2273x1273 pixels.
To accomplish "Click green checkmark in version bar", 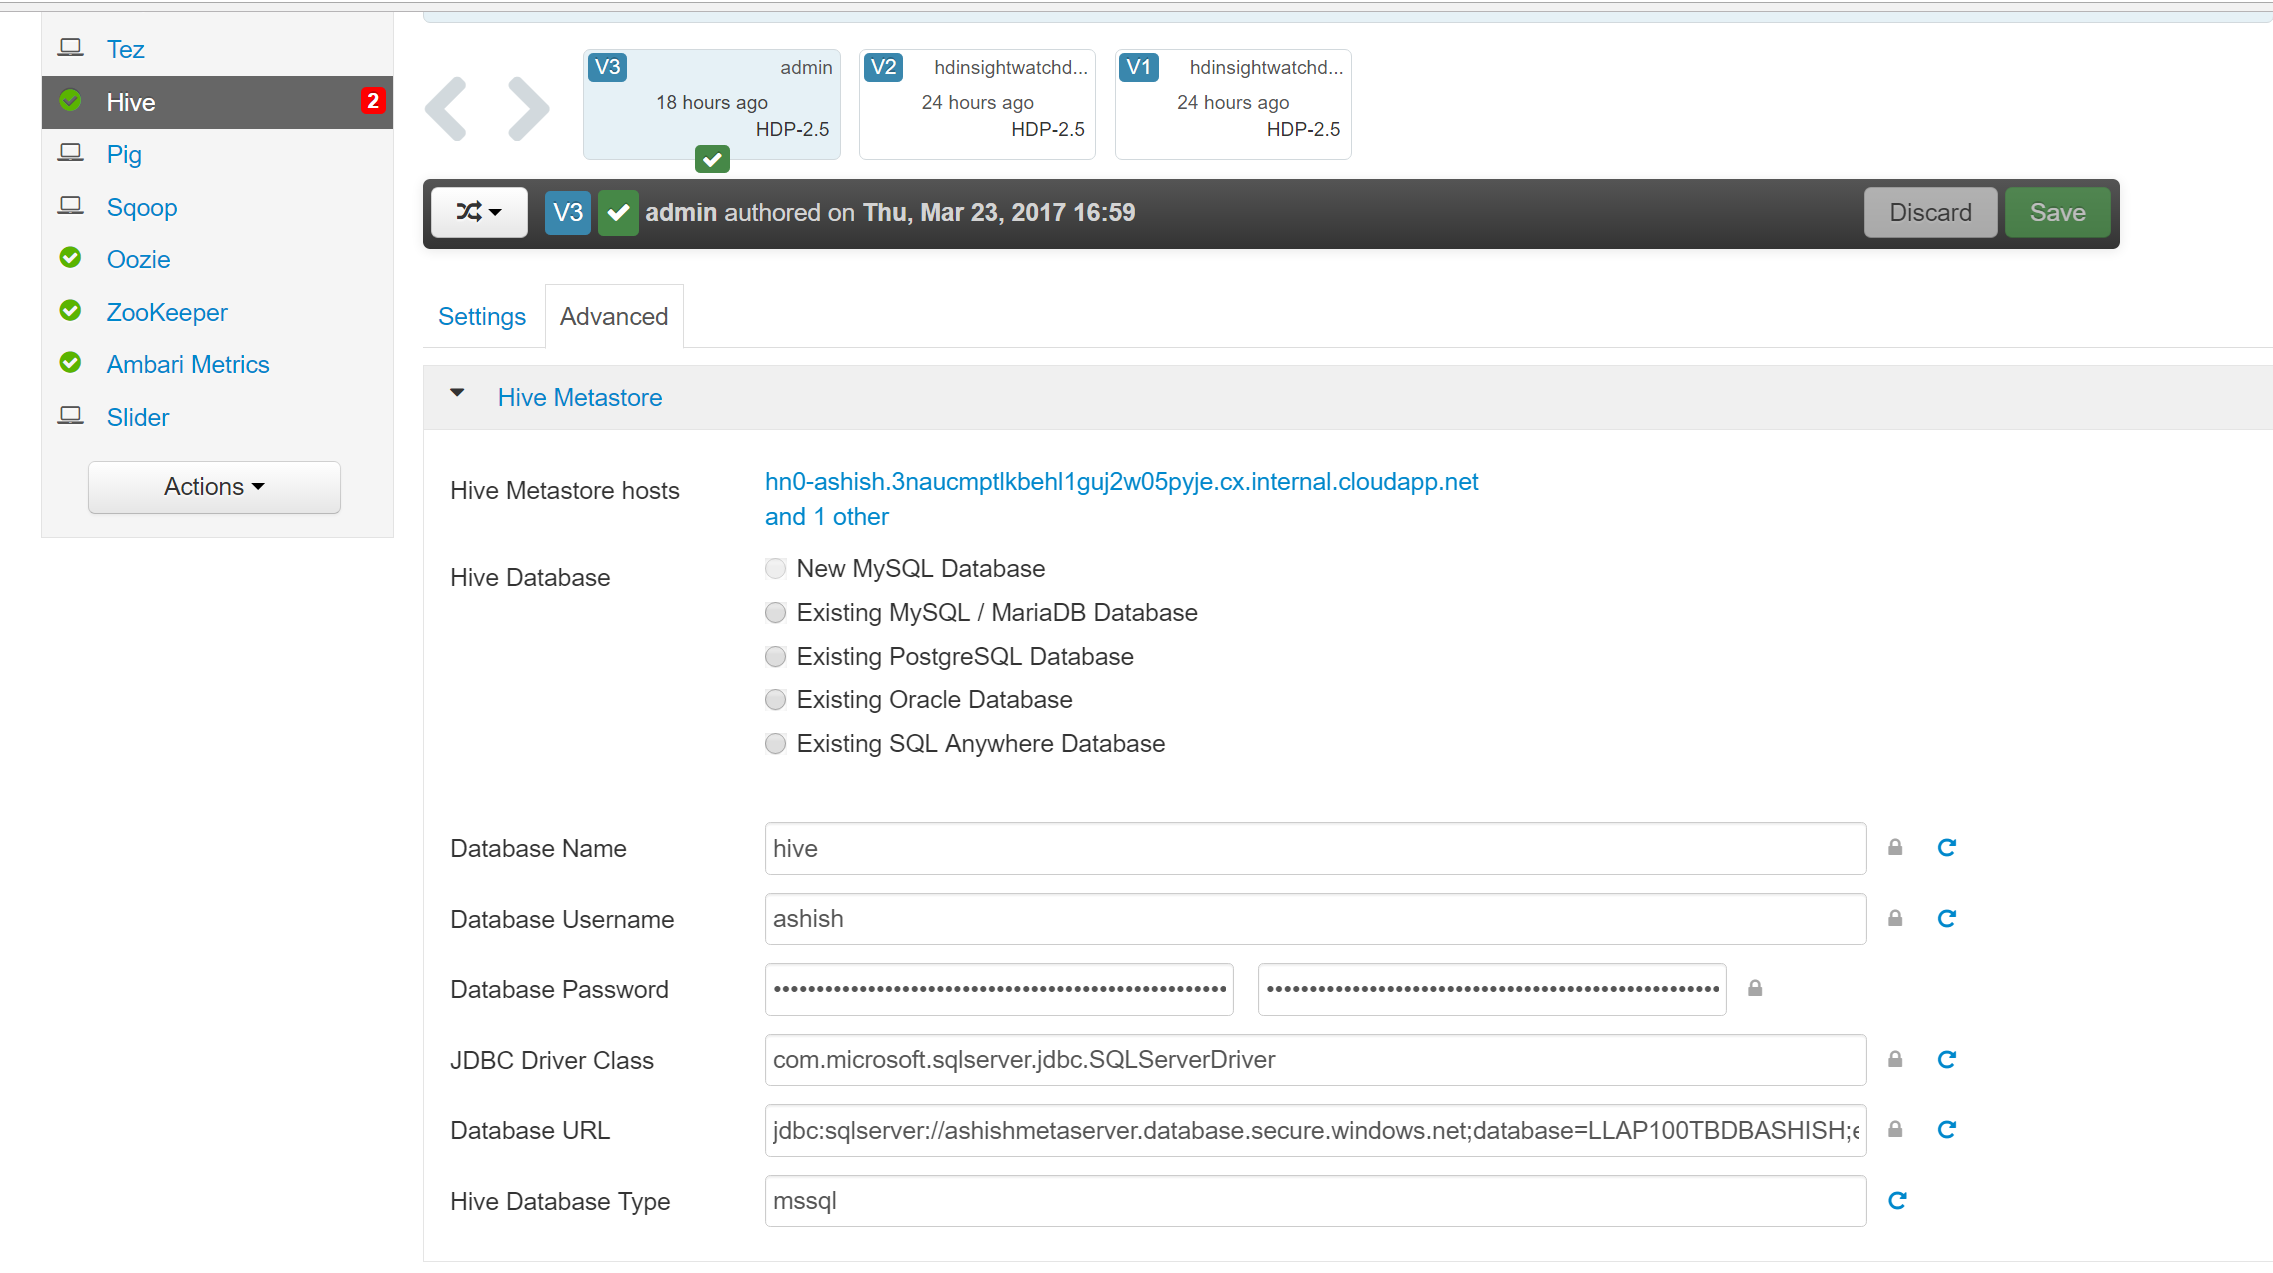I will pyautogui.click(x=618, y=213).
